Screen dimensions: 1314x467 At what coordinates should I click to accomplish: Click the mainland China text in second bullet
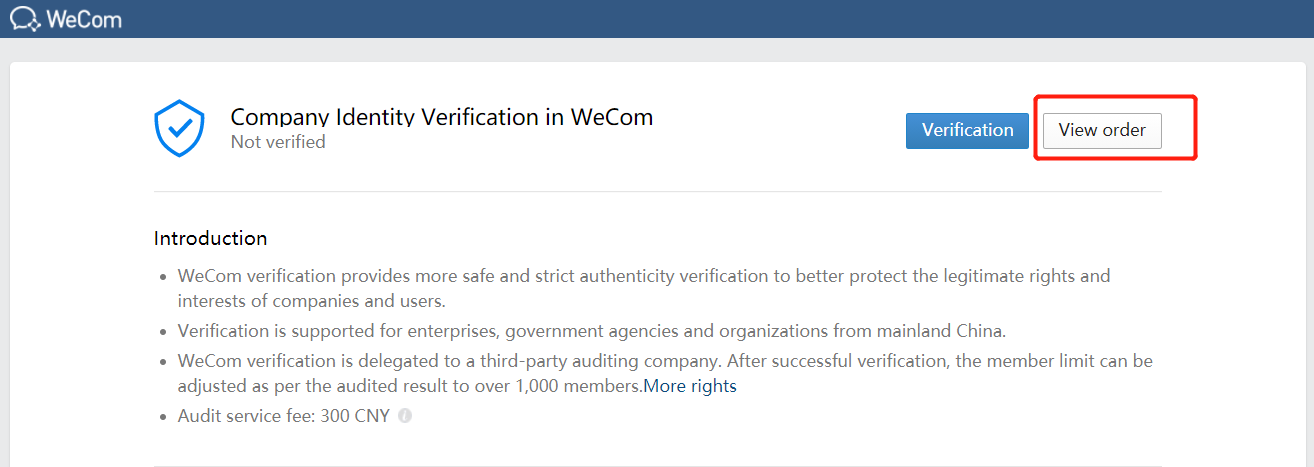pos(949,330)
